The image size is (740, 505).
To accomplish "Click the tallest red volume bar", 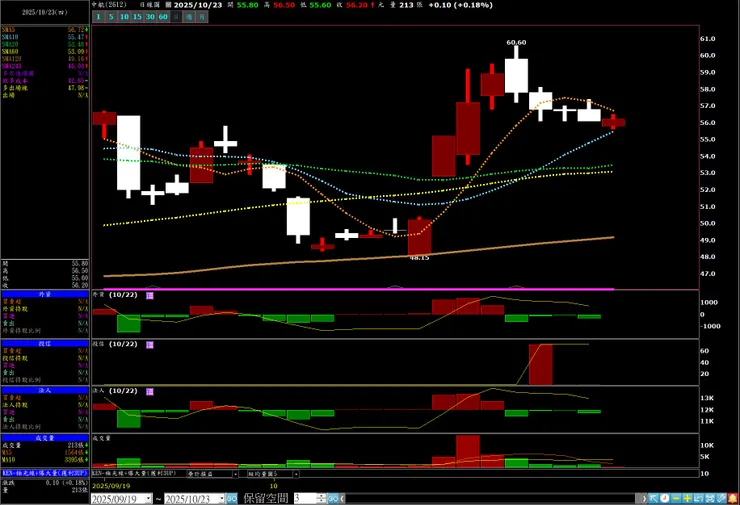I will pyautogui.click(x=468, y=451).
